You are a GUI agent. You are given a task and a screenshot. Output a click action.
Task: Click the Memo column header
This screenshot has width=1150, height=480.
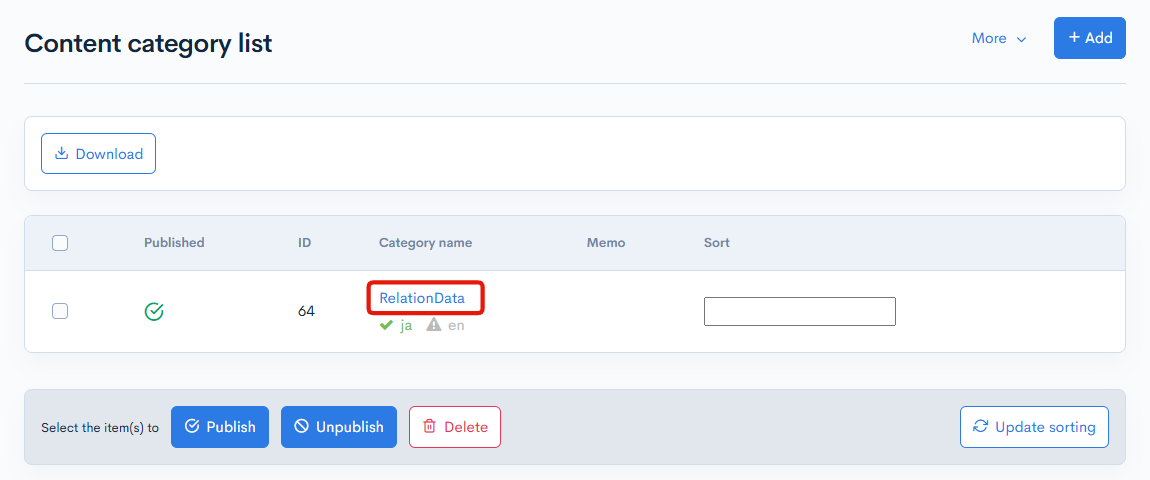click(x=605, y=243)
